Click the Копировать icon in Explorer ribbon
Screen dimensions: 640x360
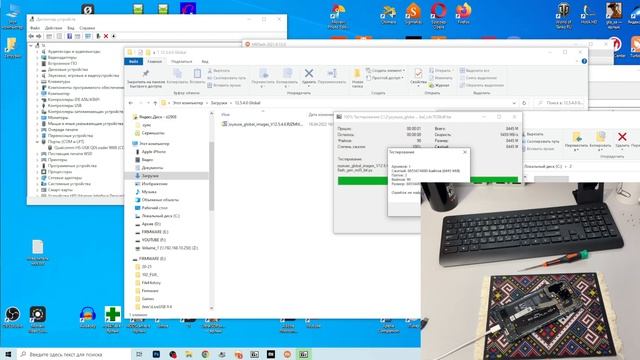pyautogui.click(x=177, y=74)
